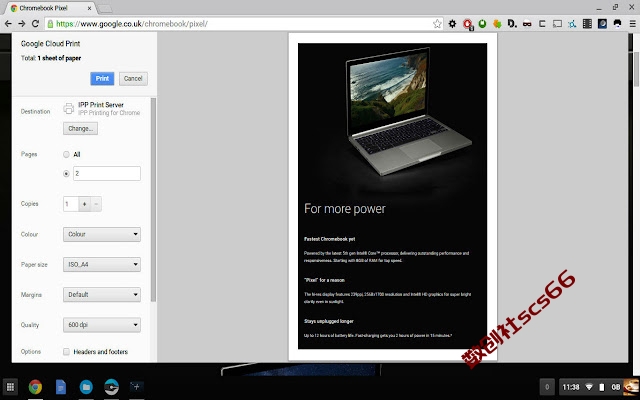Select the custom page range radio button
The width and height of the screenshot is (640, 400).
pyautogui.click(x=66, y=173)
